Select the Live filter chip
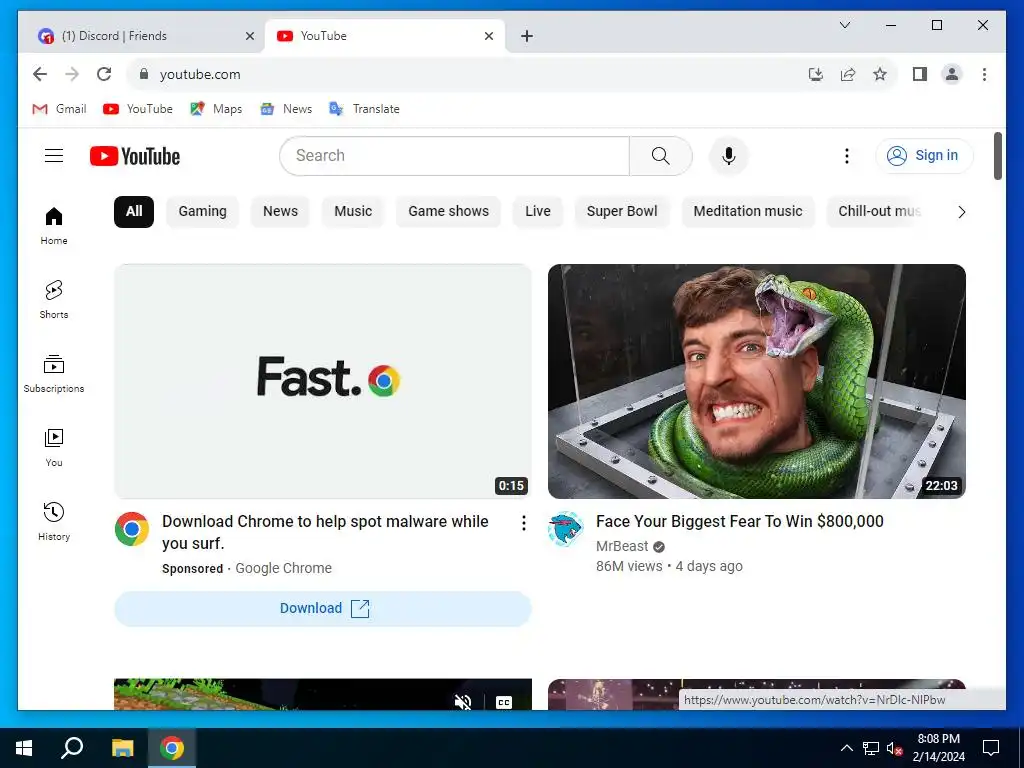Viewport: 1024px width, 768px height. click(537, 212)
